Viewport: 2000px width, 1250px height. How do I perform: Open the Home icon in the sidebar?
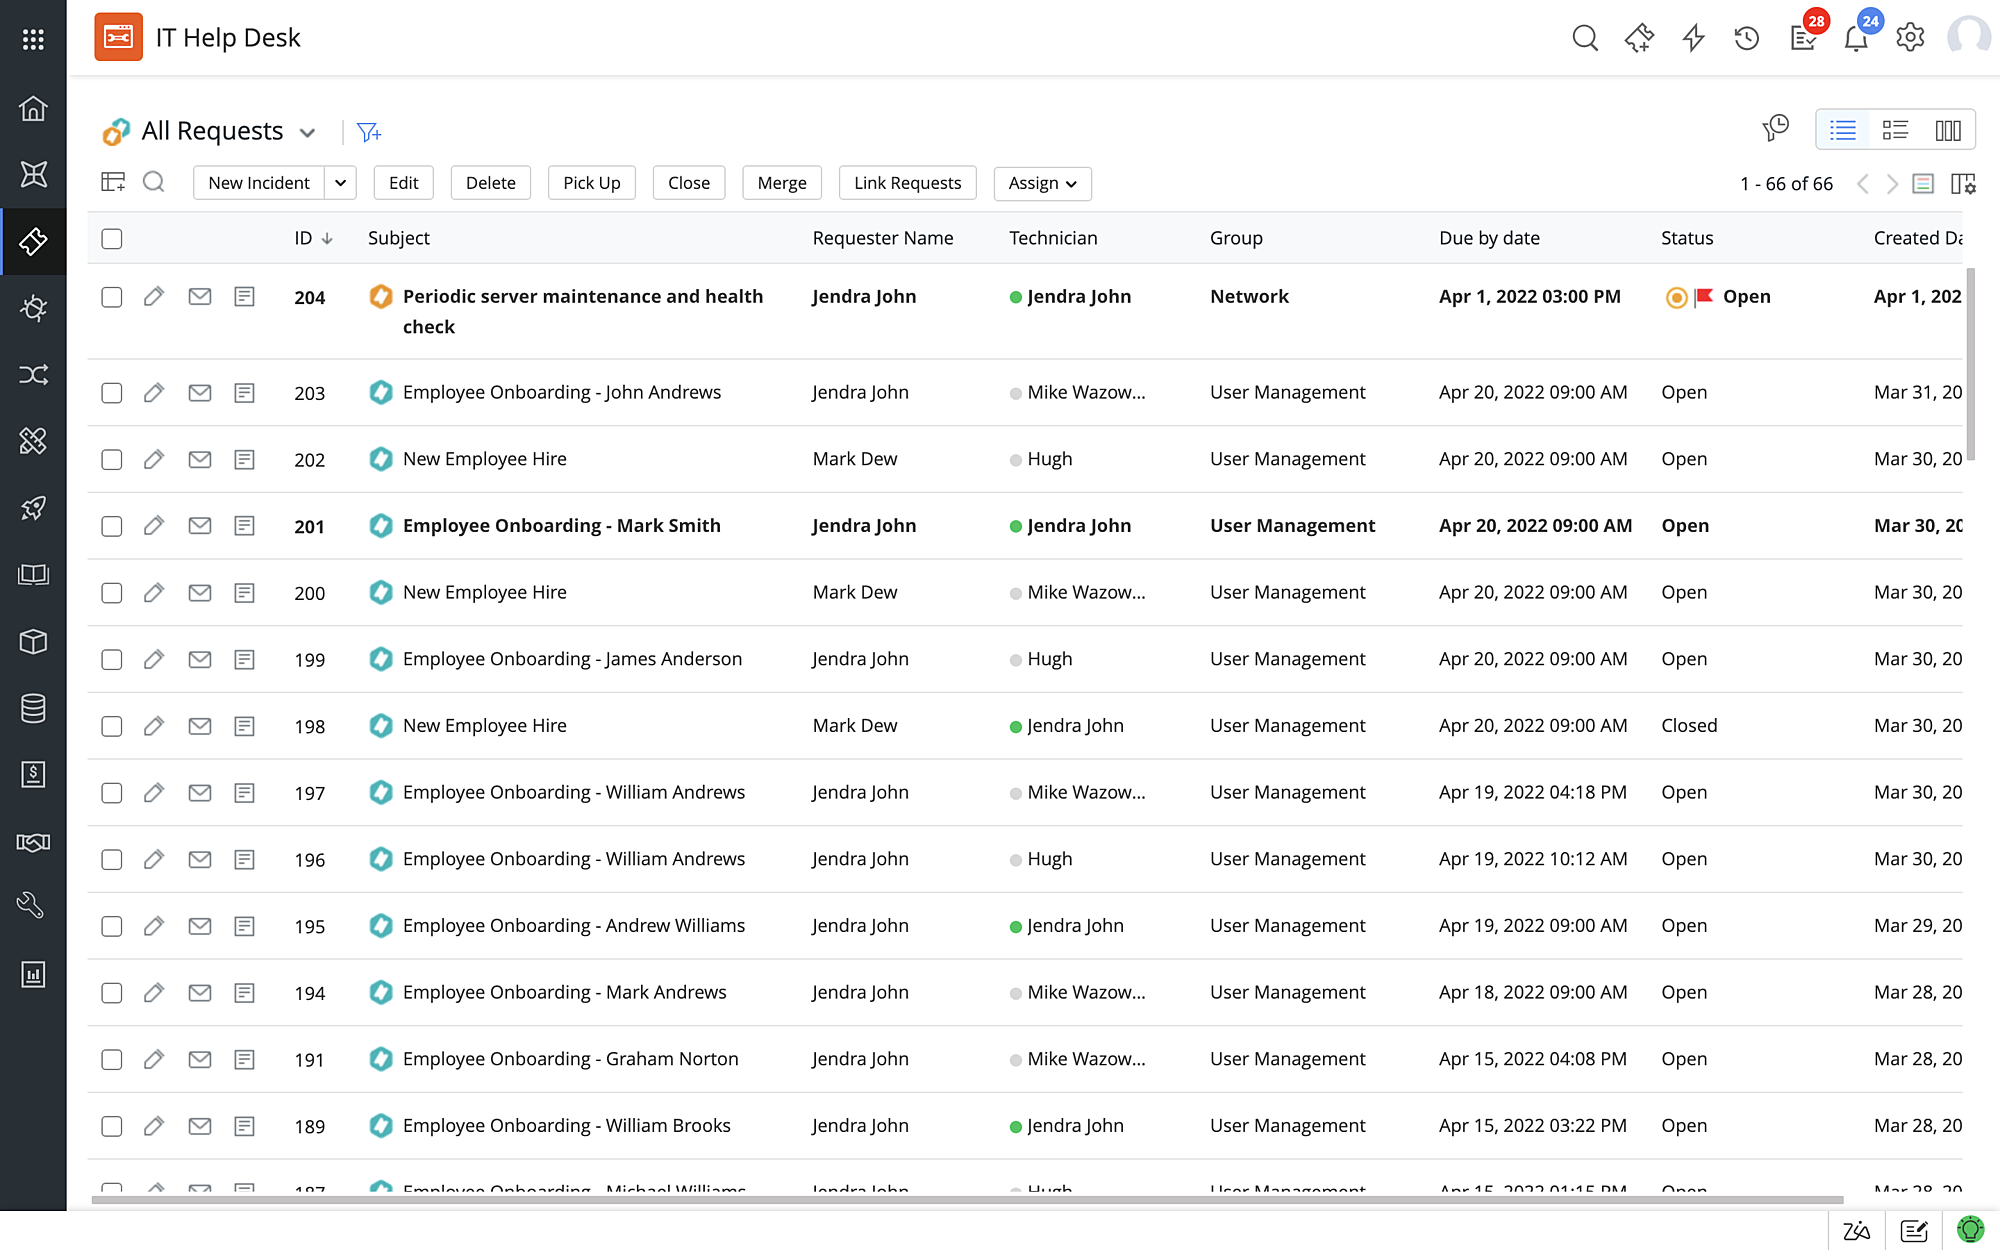[x=33, y=108]
